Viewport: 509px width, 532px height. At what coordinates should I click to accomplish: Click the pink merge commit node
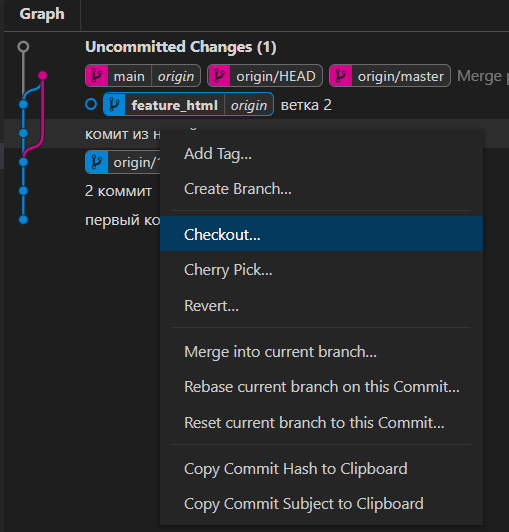tap(42, 75)
